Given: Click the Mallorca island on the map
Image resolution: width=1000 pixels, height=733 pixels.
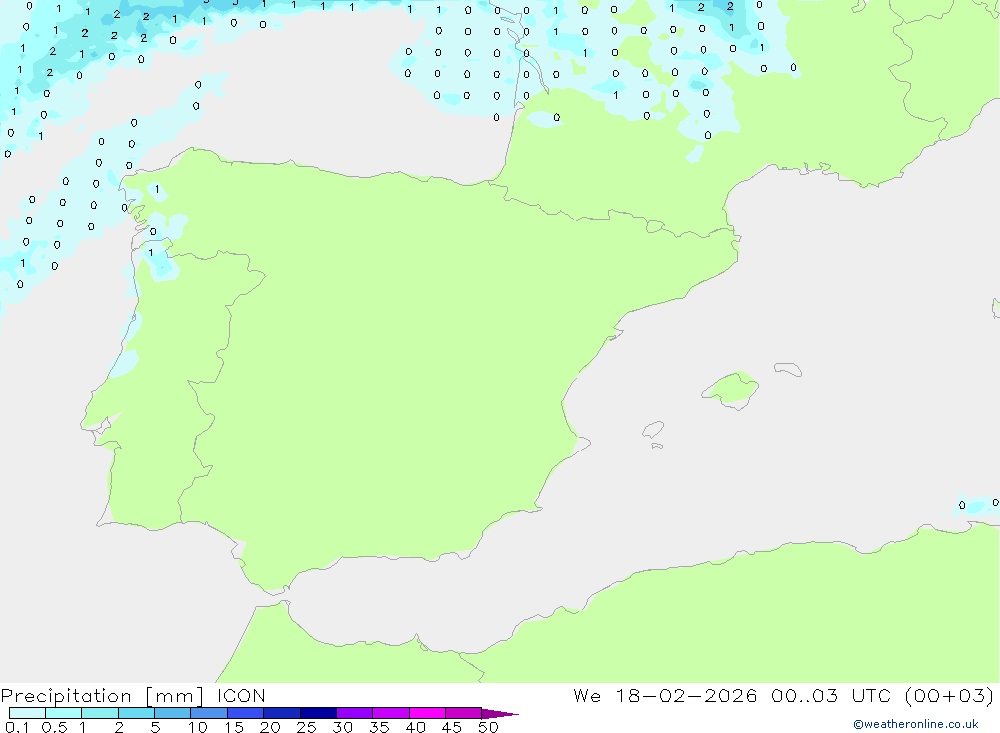Looking at the screenshot, I should [731, 389].
